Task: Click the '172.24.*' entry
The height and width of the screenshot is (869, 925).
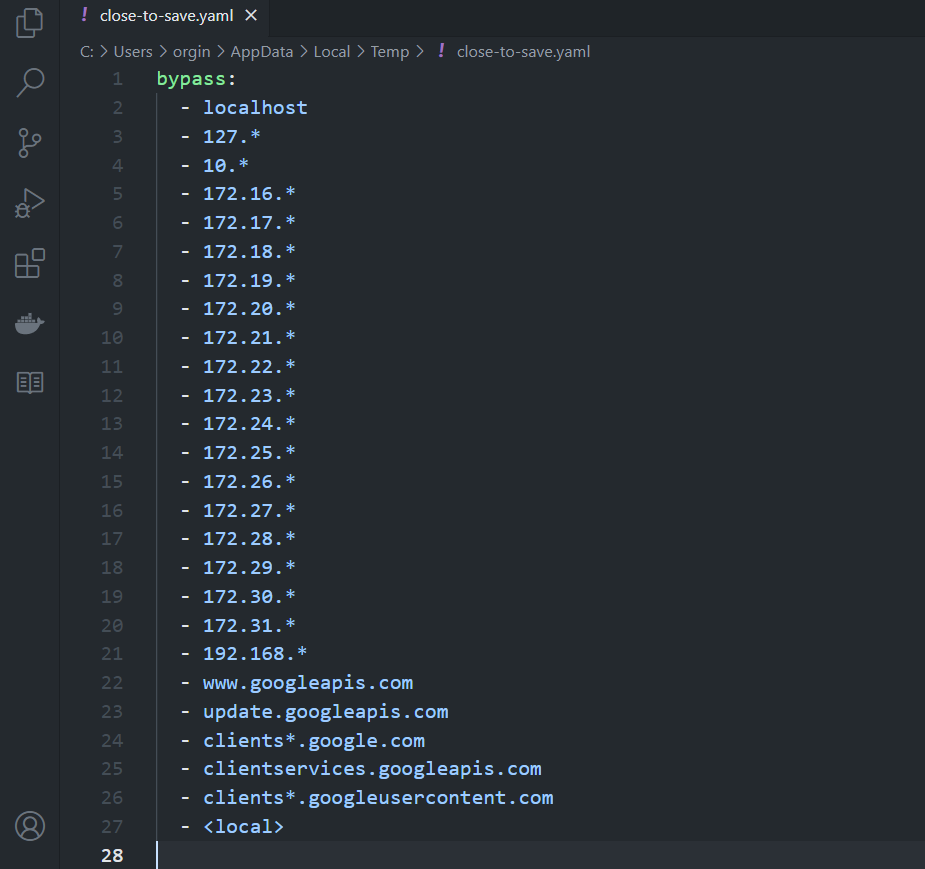Action: coord(249,424)
